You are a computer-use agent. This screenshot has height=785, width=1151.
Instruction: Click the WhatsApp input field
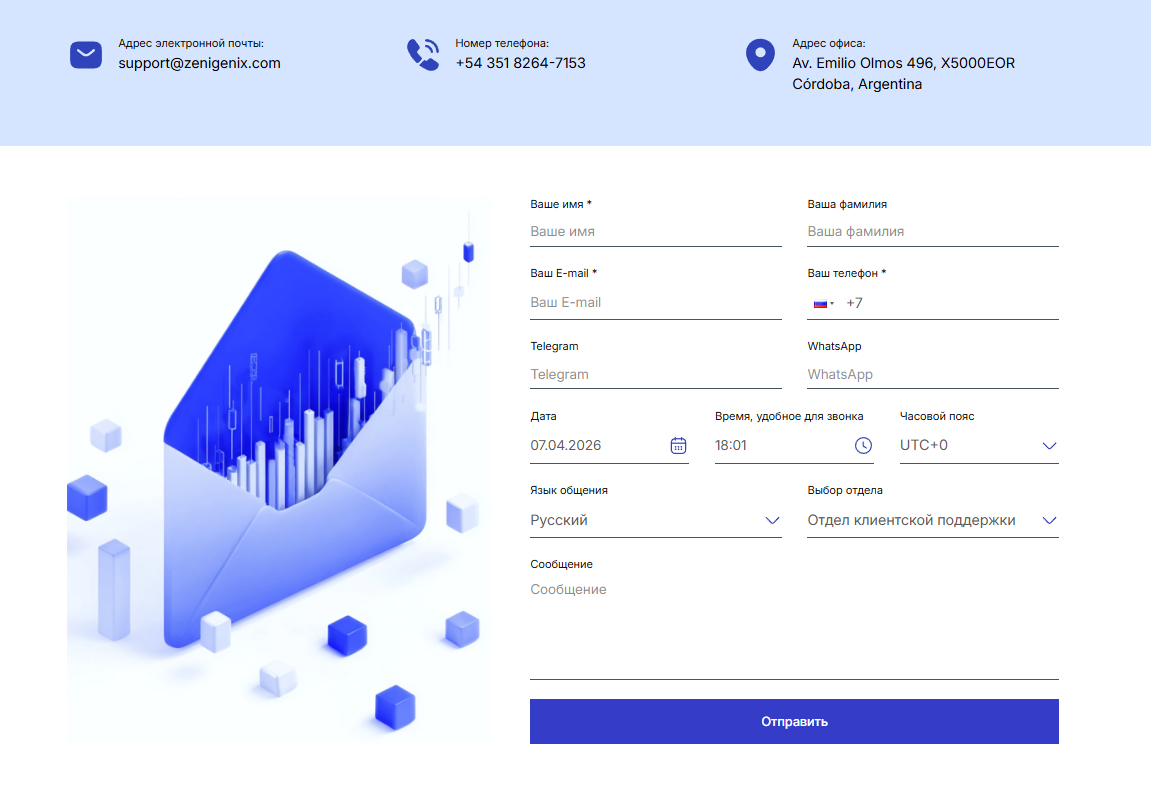(x=932, y=375)
